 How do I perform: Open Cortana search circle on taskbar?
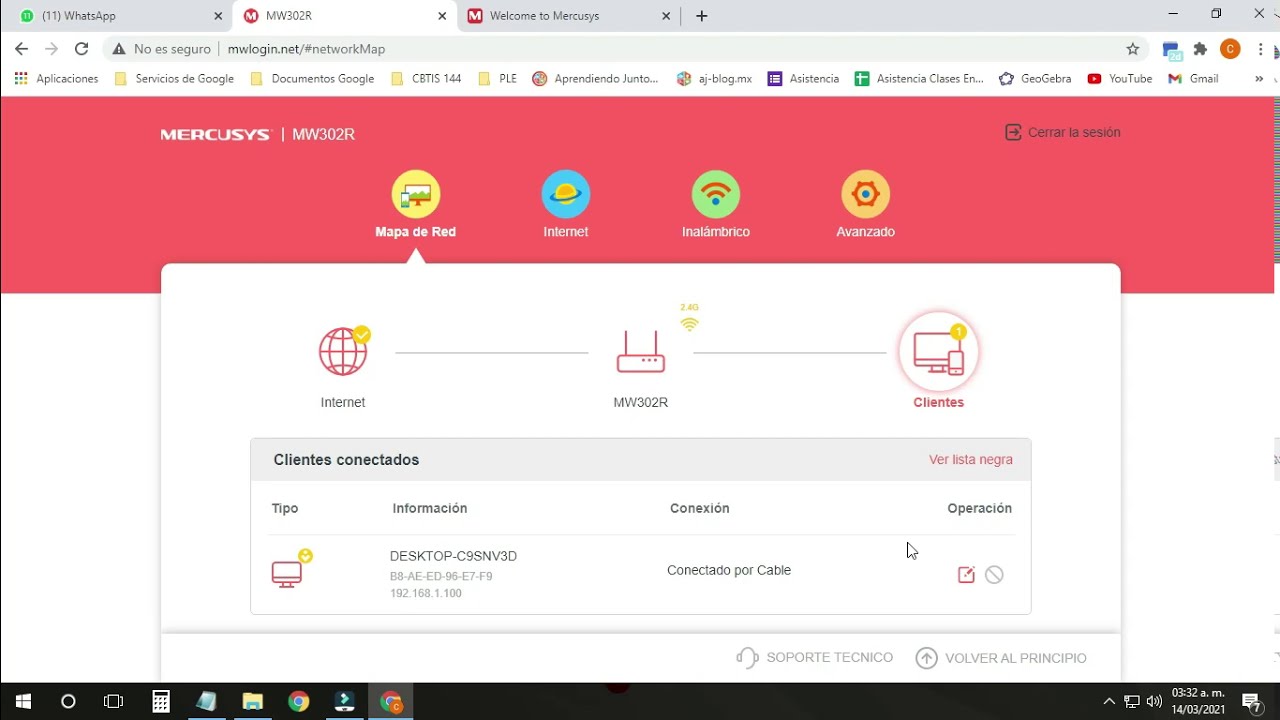click(x=68, y=701)
